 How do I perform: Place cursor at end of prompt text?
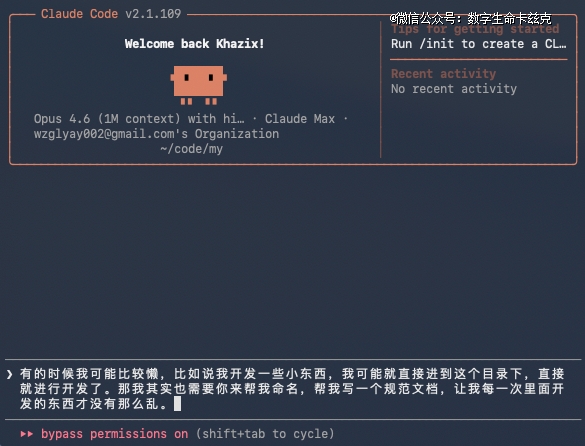coord(178,404)
